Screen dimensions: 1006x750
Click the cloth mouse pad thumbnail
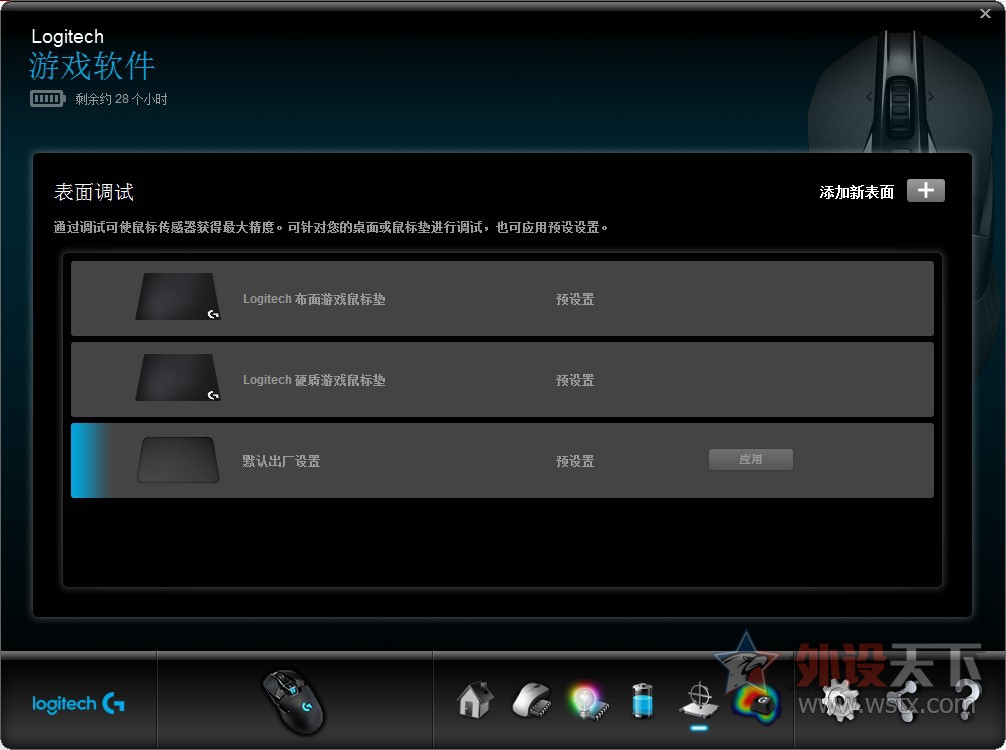(178, 296)
